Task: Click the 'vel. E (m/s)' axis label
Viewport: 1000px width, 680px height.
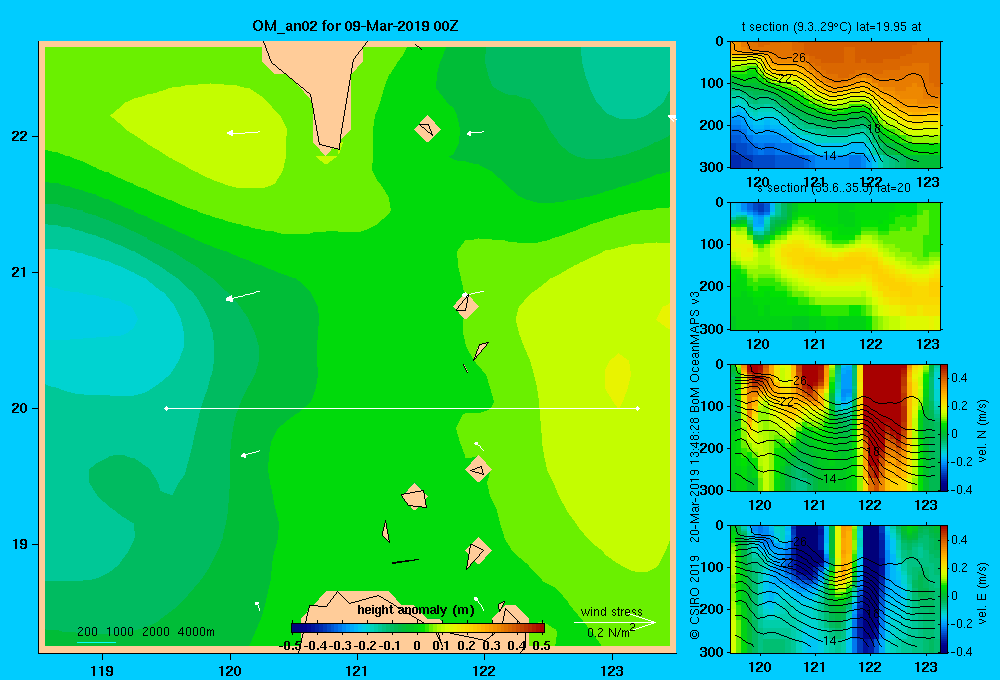Action: coord(983,593)
